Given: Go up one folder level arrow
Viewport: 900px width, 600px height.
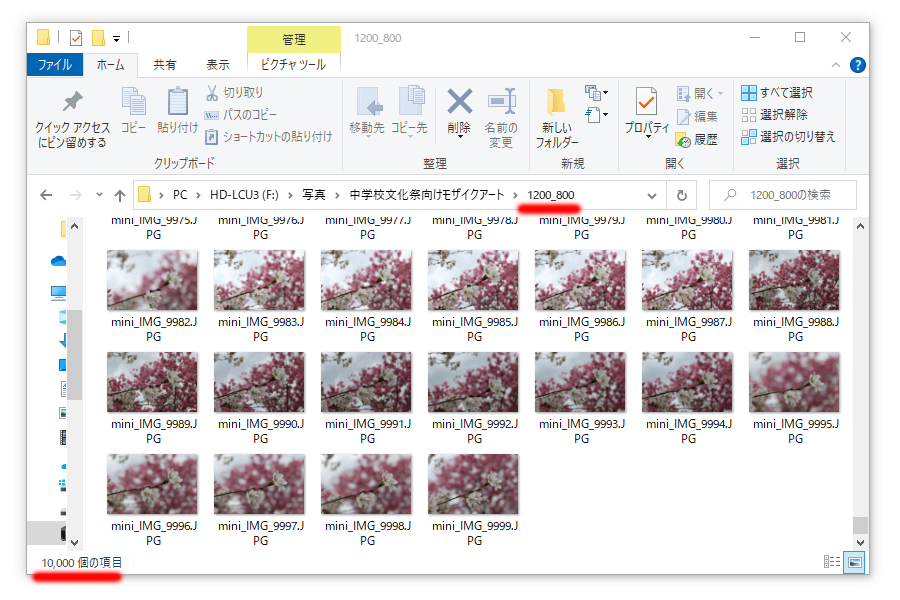Looking at the screenshot, I should point(119,195).
